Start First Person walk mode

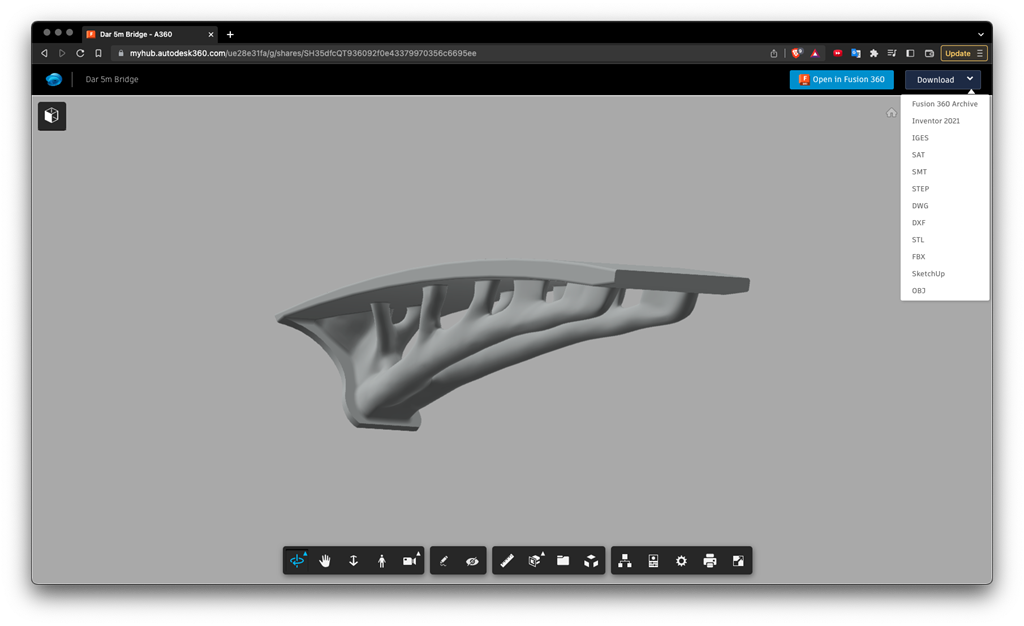(381, 561)
